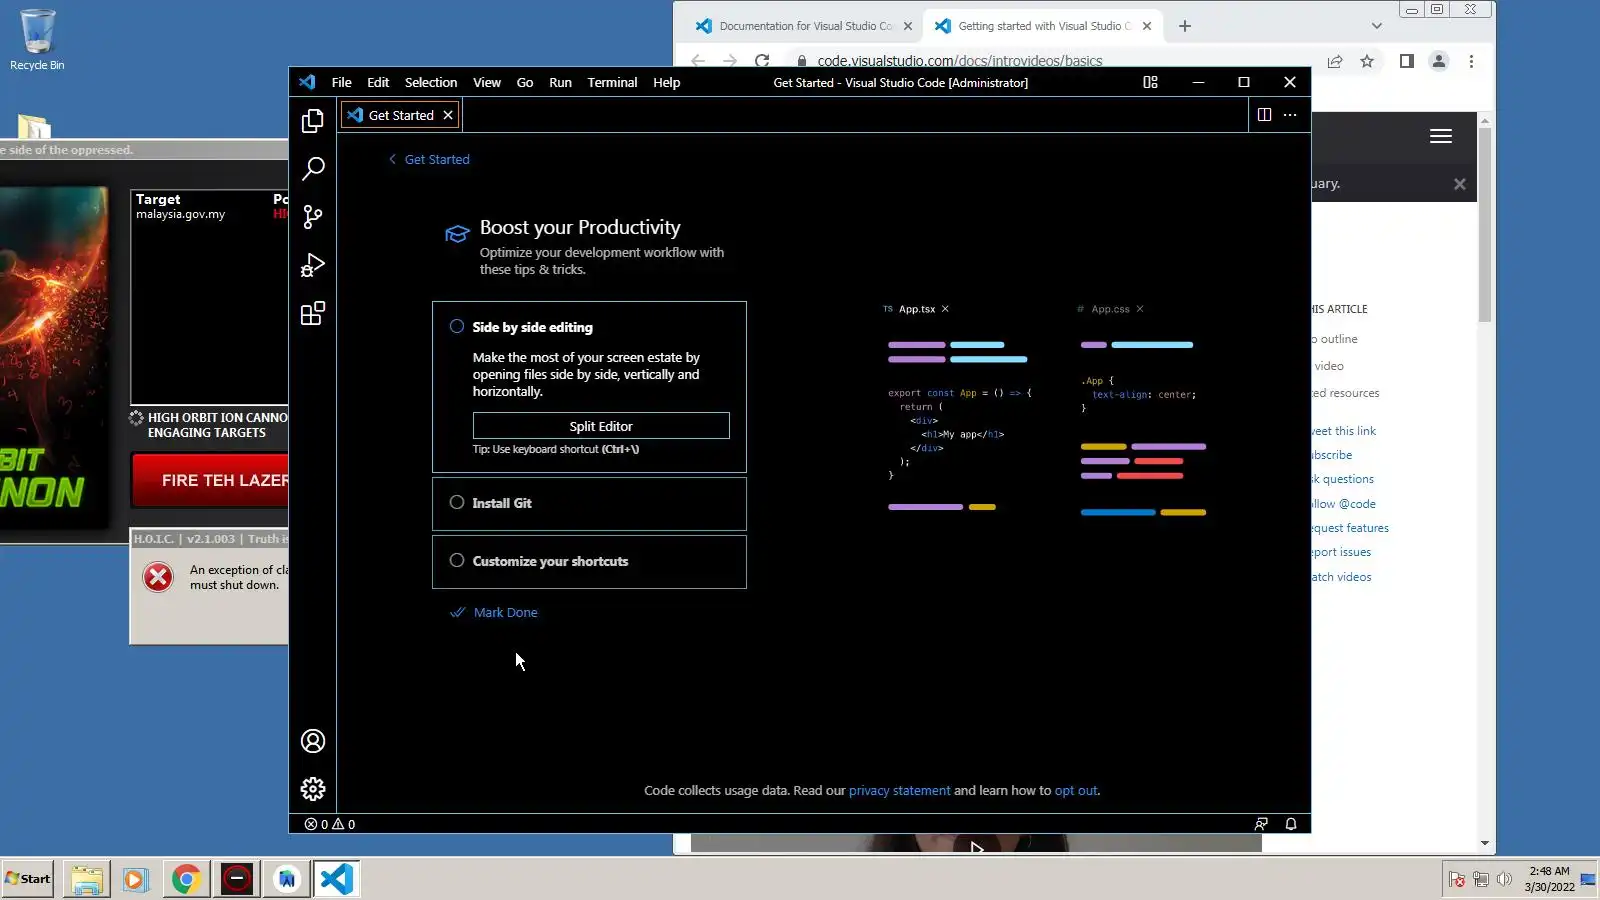
Task: Open Chrome's three-dot menu
Action: click(x=1471, y=61)
